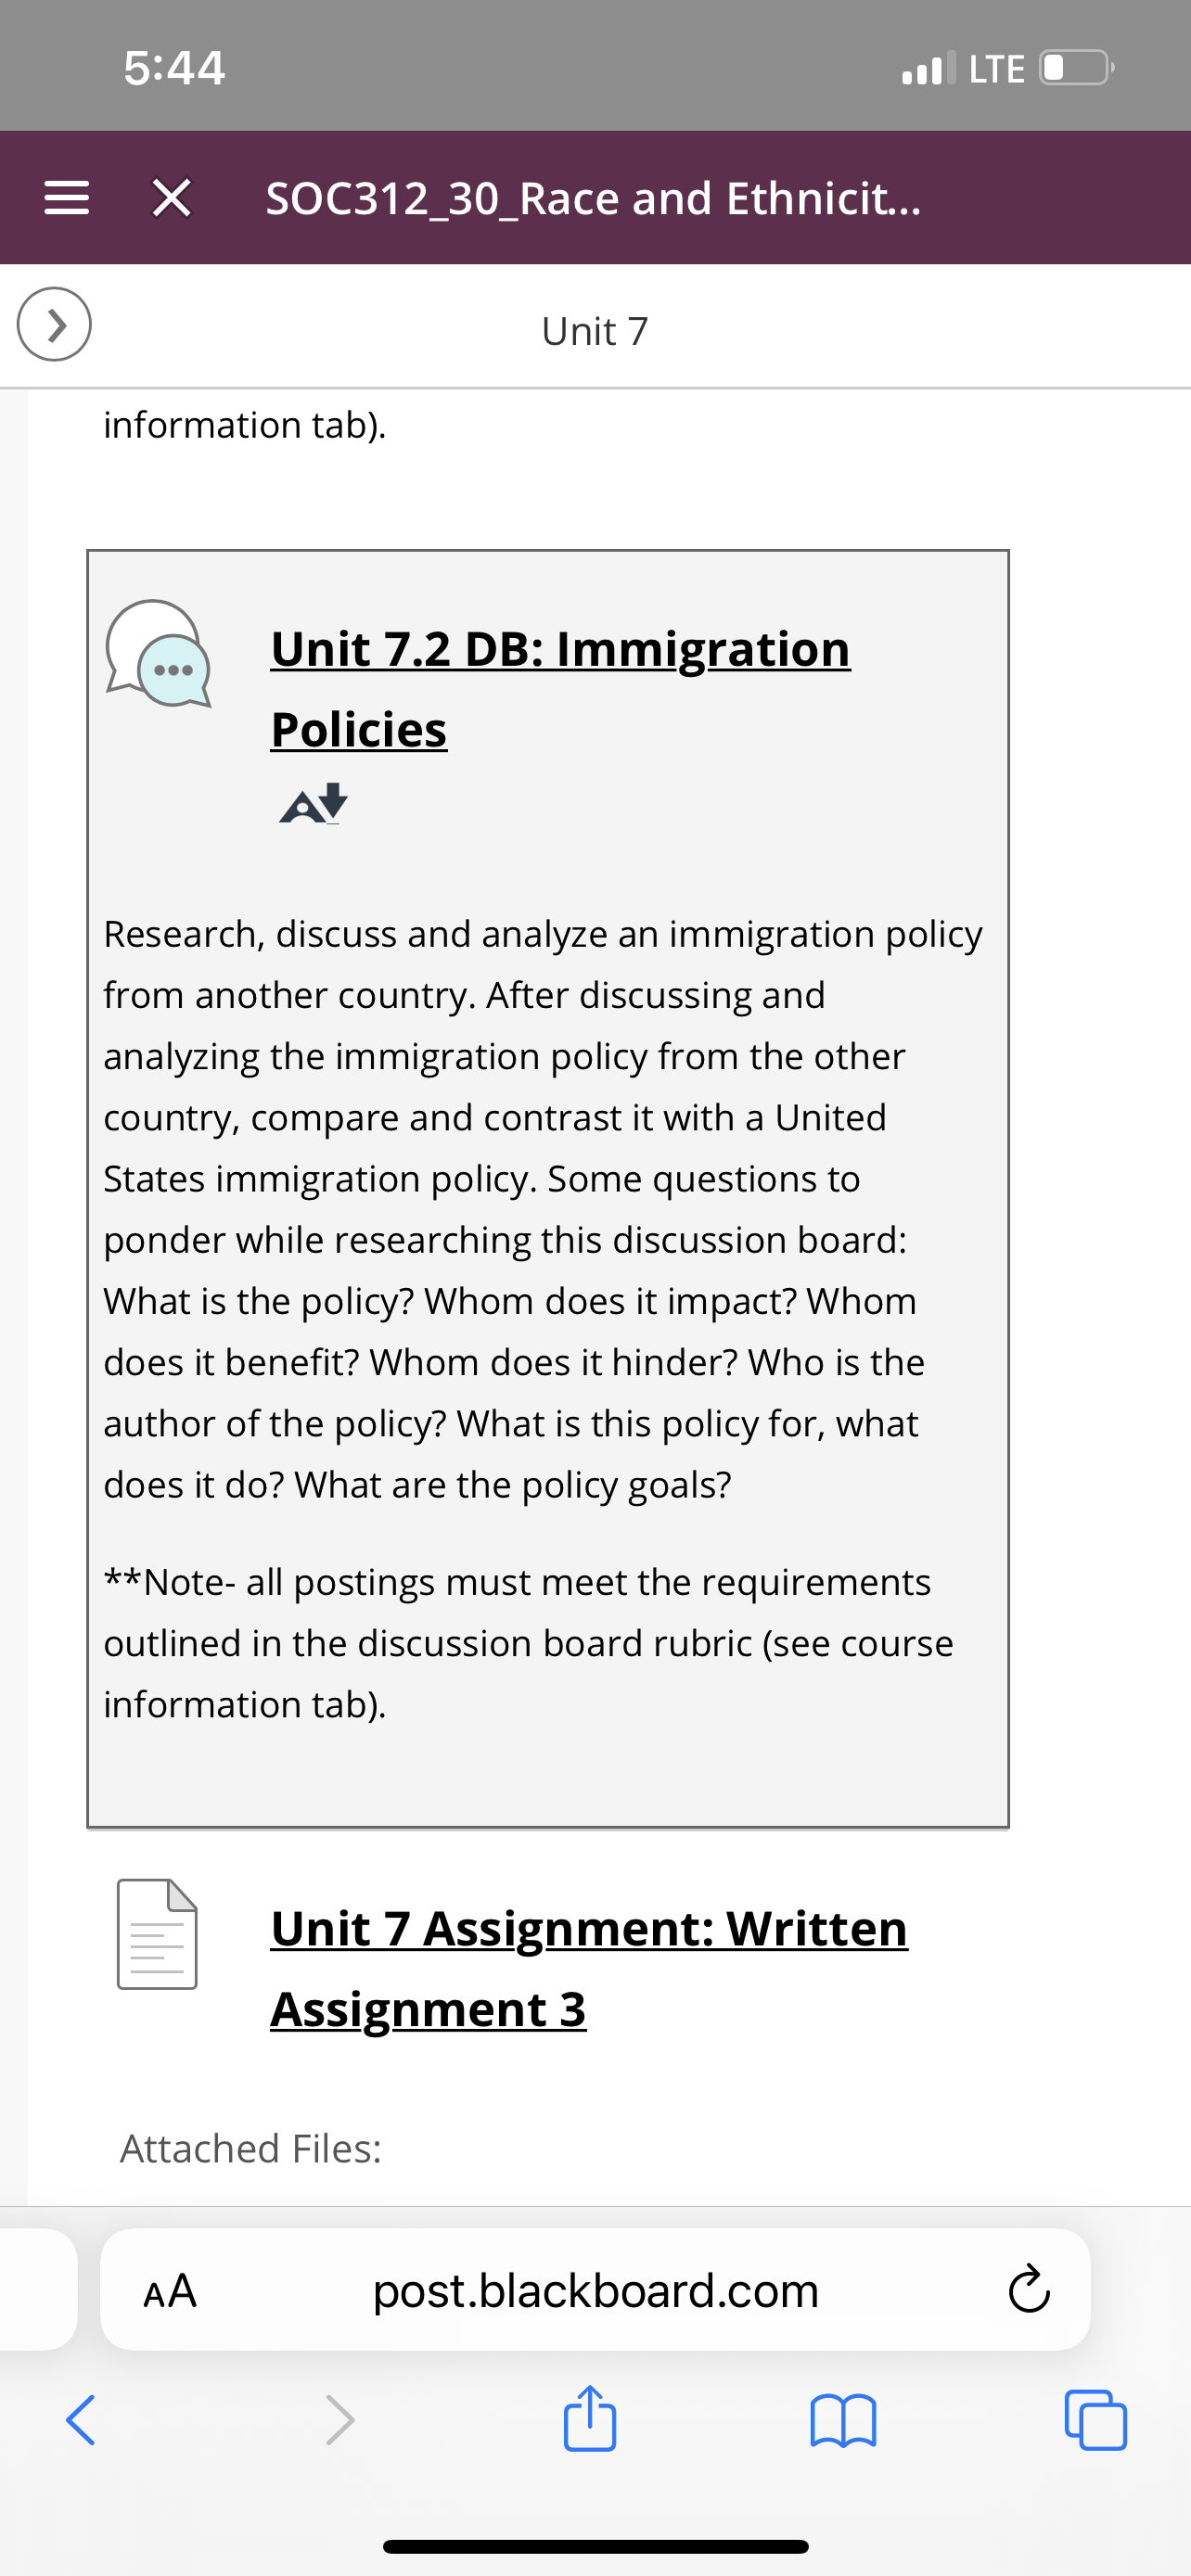Screen dimensions: 1191x2576
Task: Go back with Safari back arrow
Action: (x=81, y=2420)
